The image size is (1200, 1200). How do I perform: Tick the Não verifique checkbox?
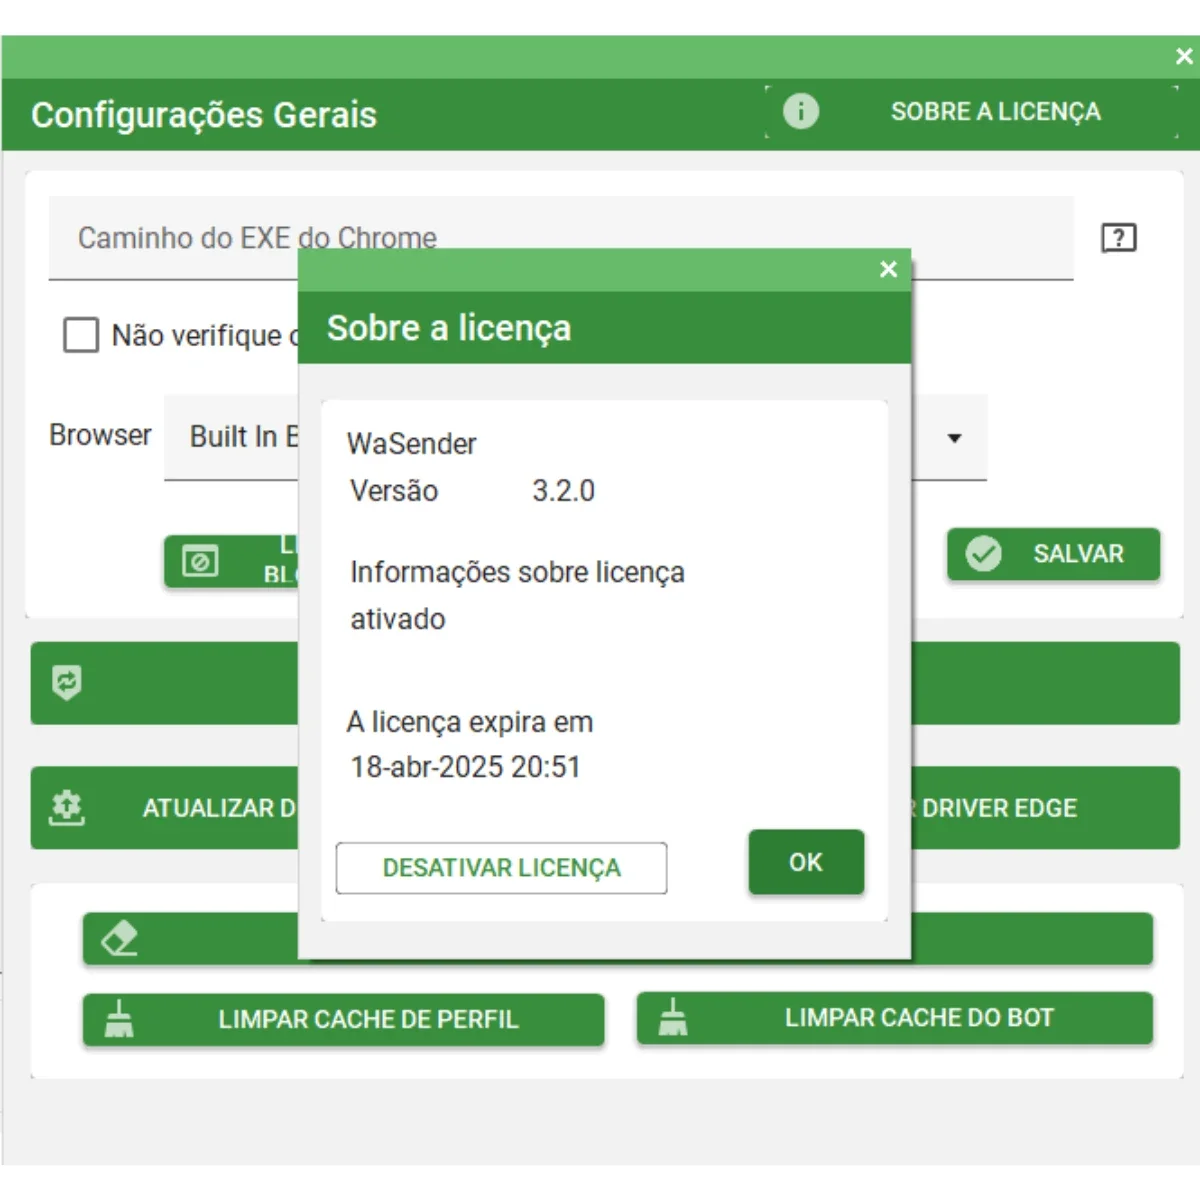tap(81, 335)
